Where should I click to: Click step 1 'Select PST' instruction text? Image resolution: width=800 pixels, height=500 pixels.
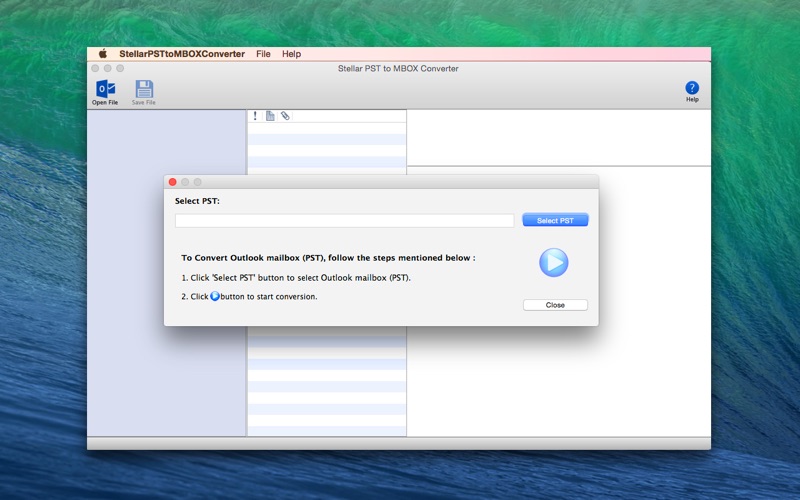pyautogui.click(x=296, y=278)
